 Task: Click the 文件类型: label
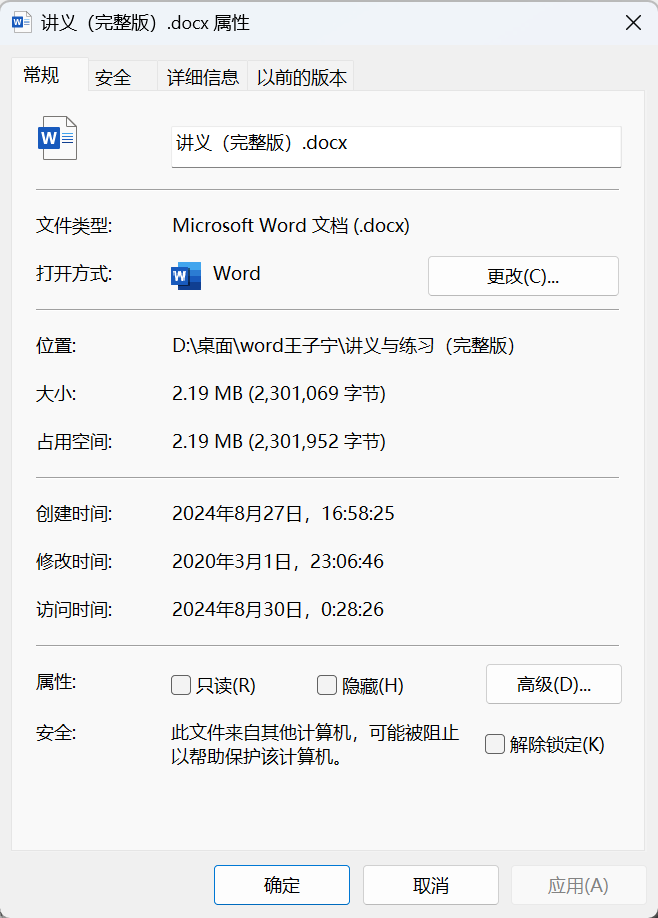click(x=74, y=225)
